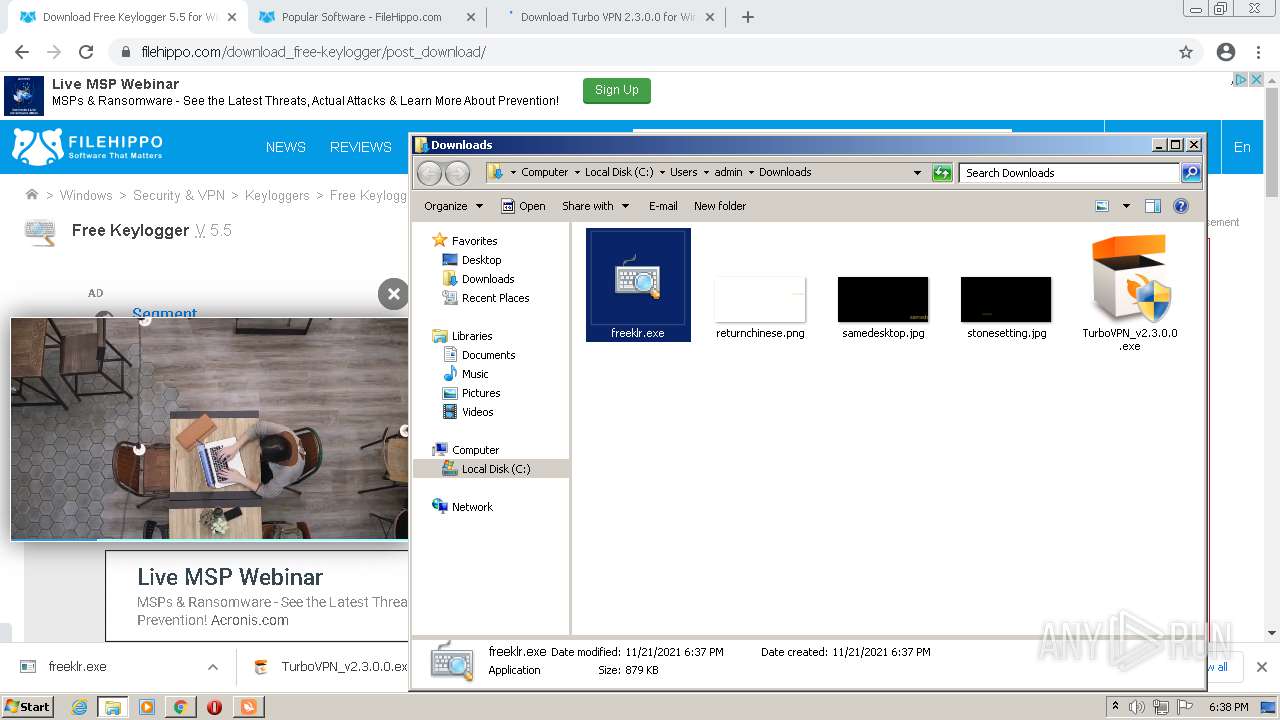The height and width of the screenshot is (720, 1280).
Task: Click the Windows breadcrumb link
Action: pyautogui.click(x=86, y=195)
